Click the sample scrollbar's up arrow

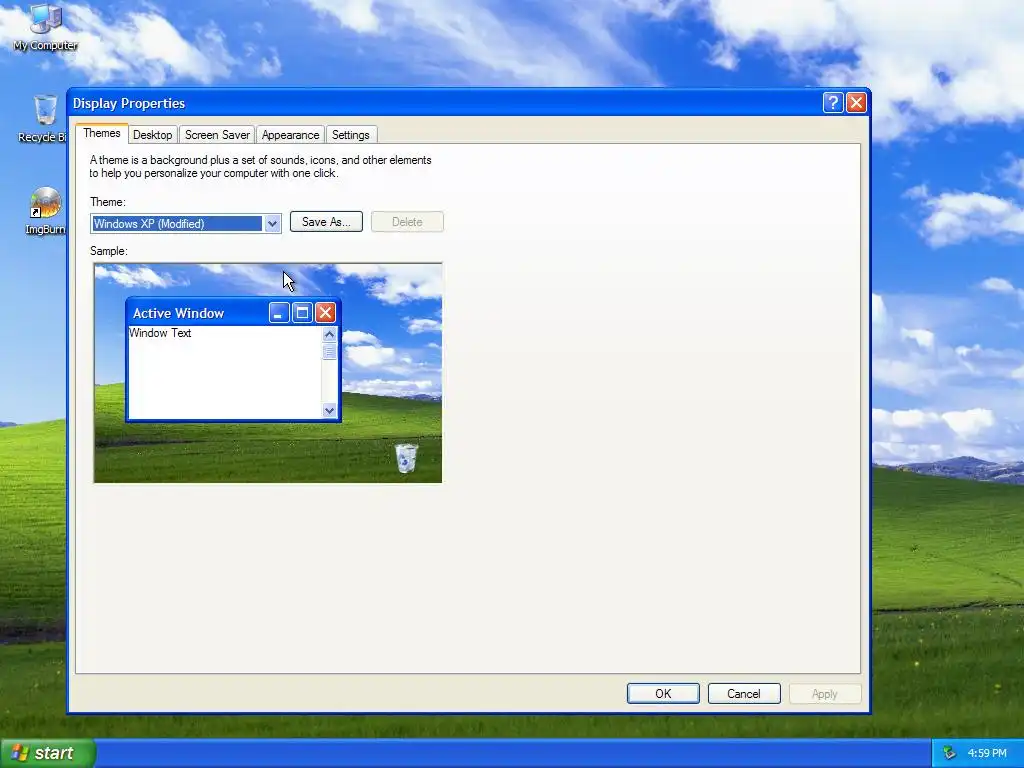tap(329, 334)
